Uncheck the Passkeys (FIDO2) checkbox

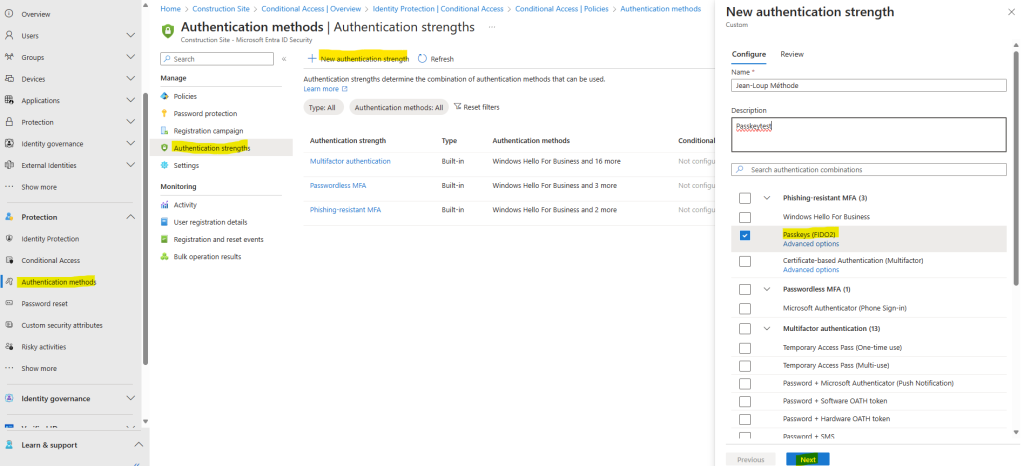click(x=744, y=236)
